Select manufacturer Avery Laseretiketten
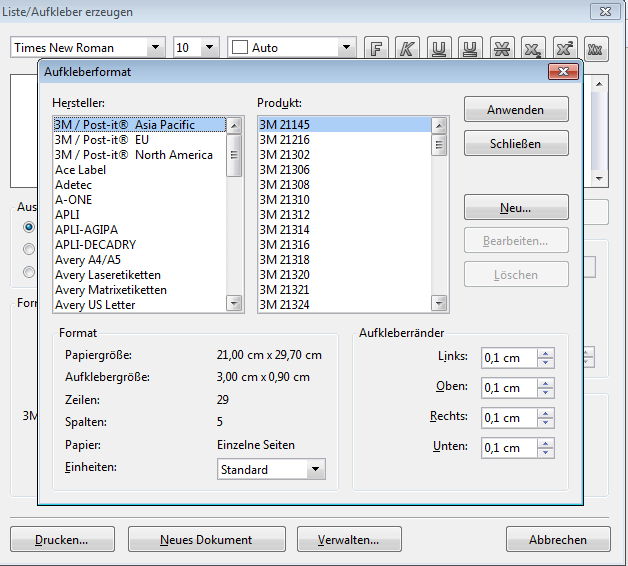 coord(140,275)
